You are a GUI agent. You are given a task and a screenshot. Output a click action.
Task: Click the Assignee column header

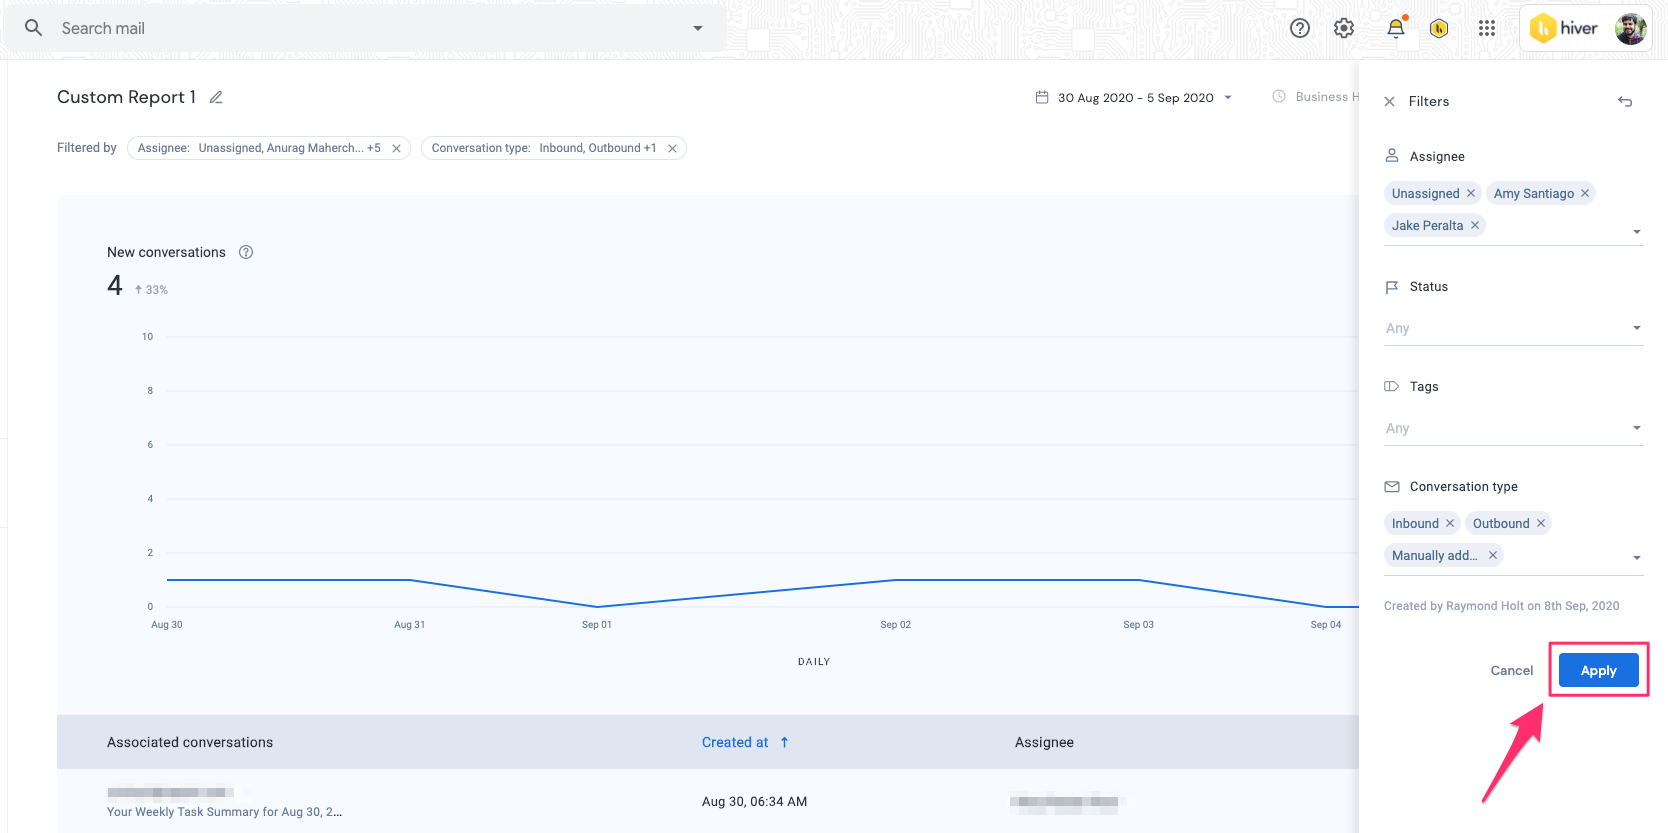(1044, 742)
